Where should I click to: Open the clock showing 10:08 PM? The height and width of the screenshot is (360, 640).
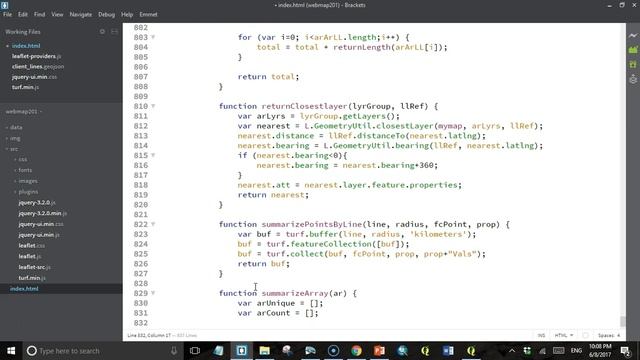click(600, 351)
